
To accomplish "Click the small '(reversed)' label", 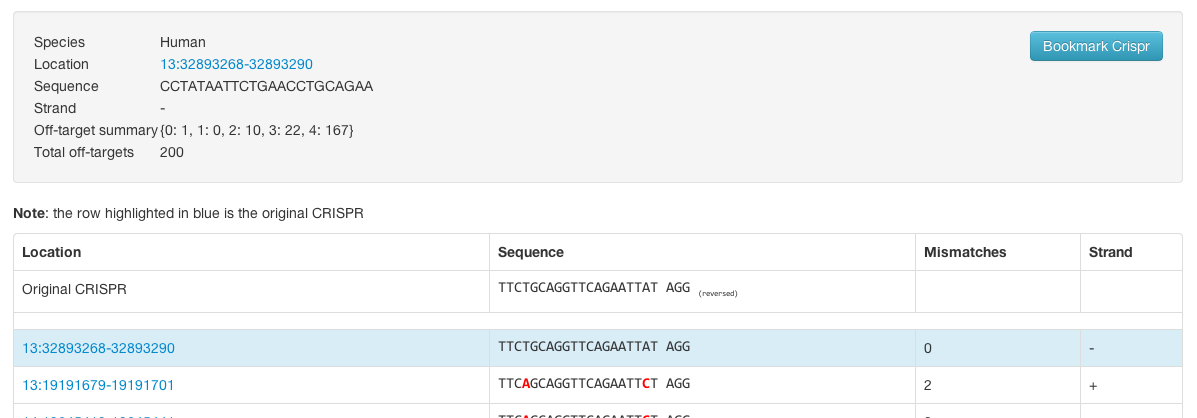I will click(717, 293).
